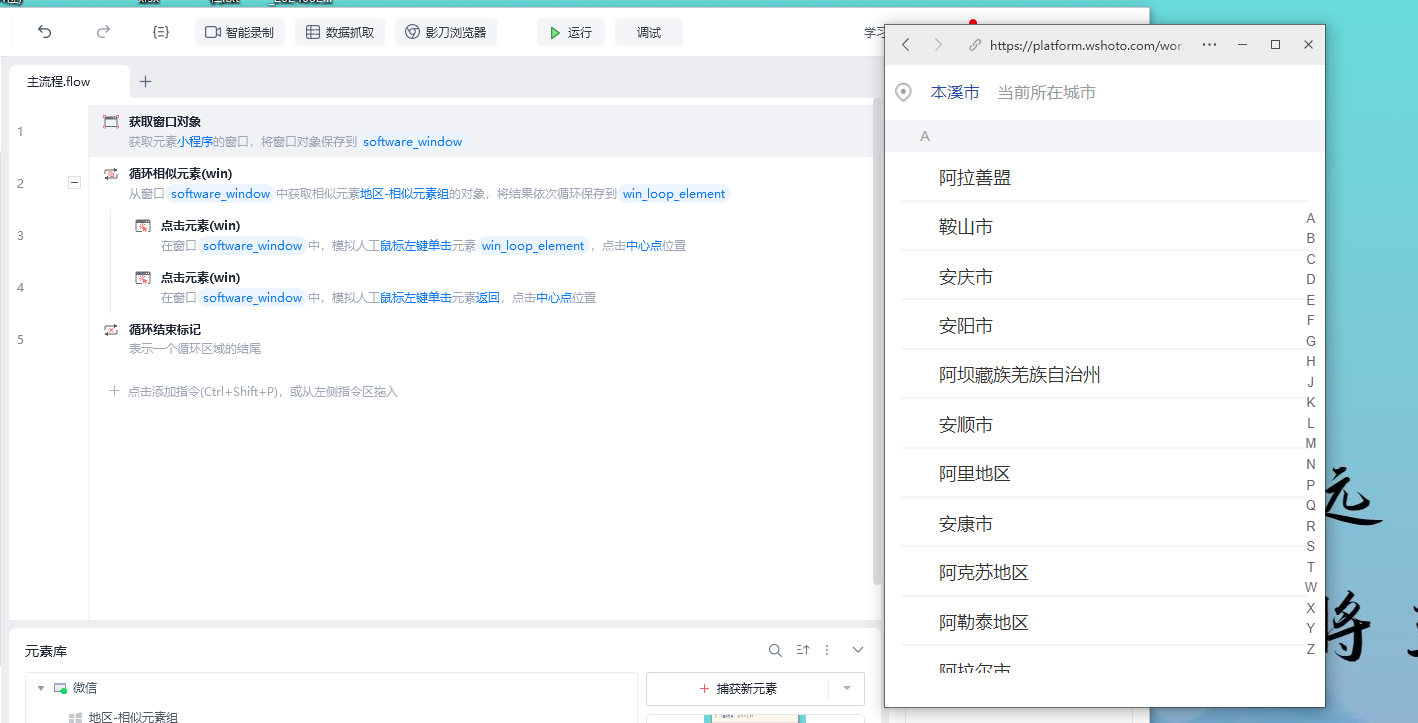Viewport: 1418px width, 723px height.
Task: Click the 运行 button
Action: tap(570, 32)
